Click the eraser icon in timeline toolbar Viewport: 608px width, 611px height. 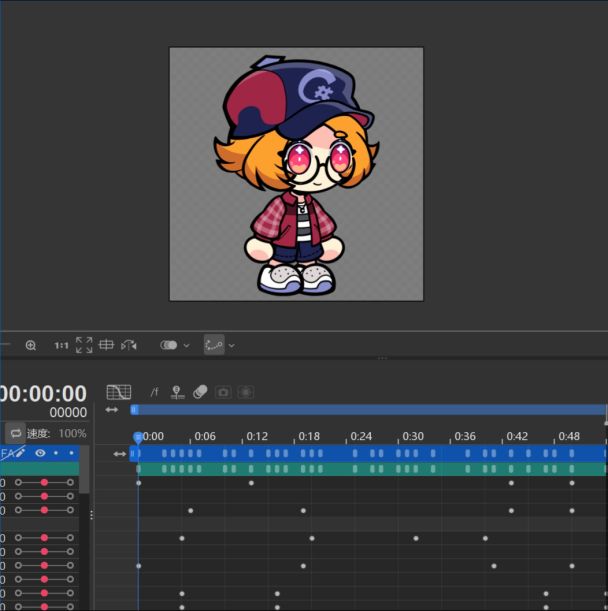[x=199, y=392]
